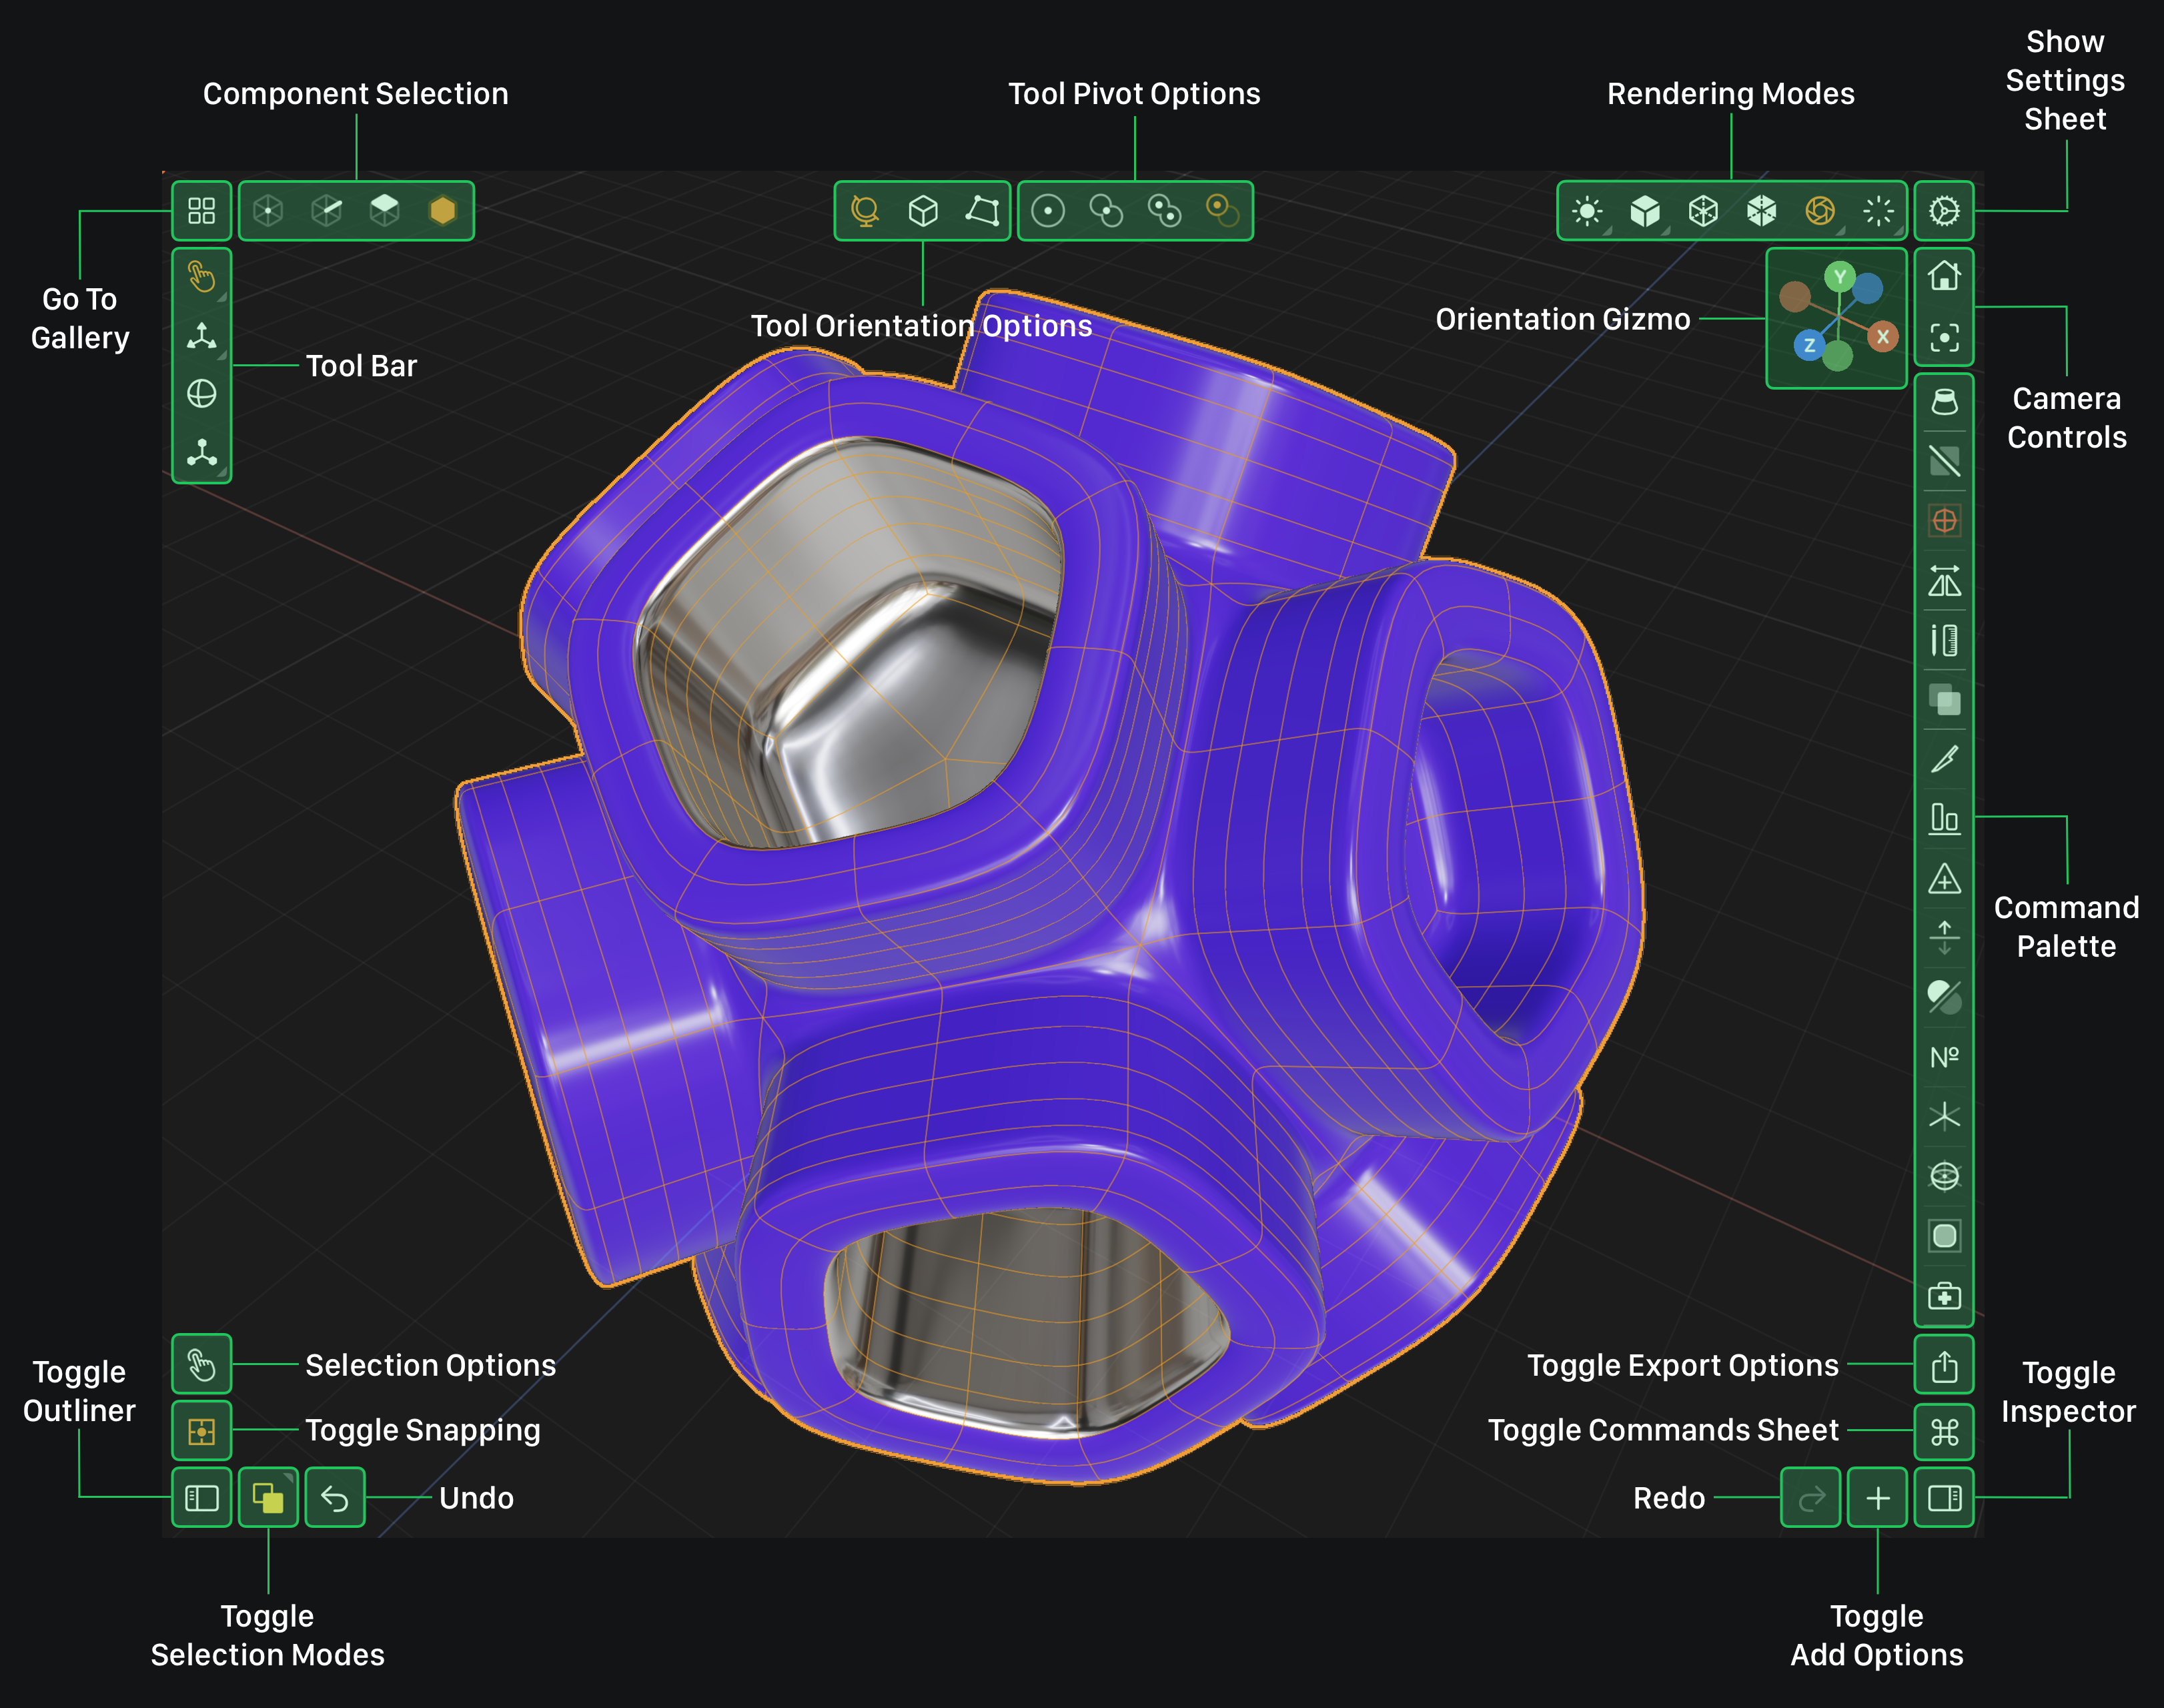This screenshot has height=1708, width=2164.
Task: Toggle add options with the plus button
Action: 1878,1497
